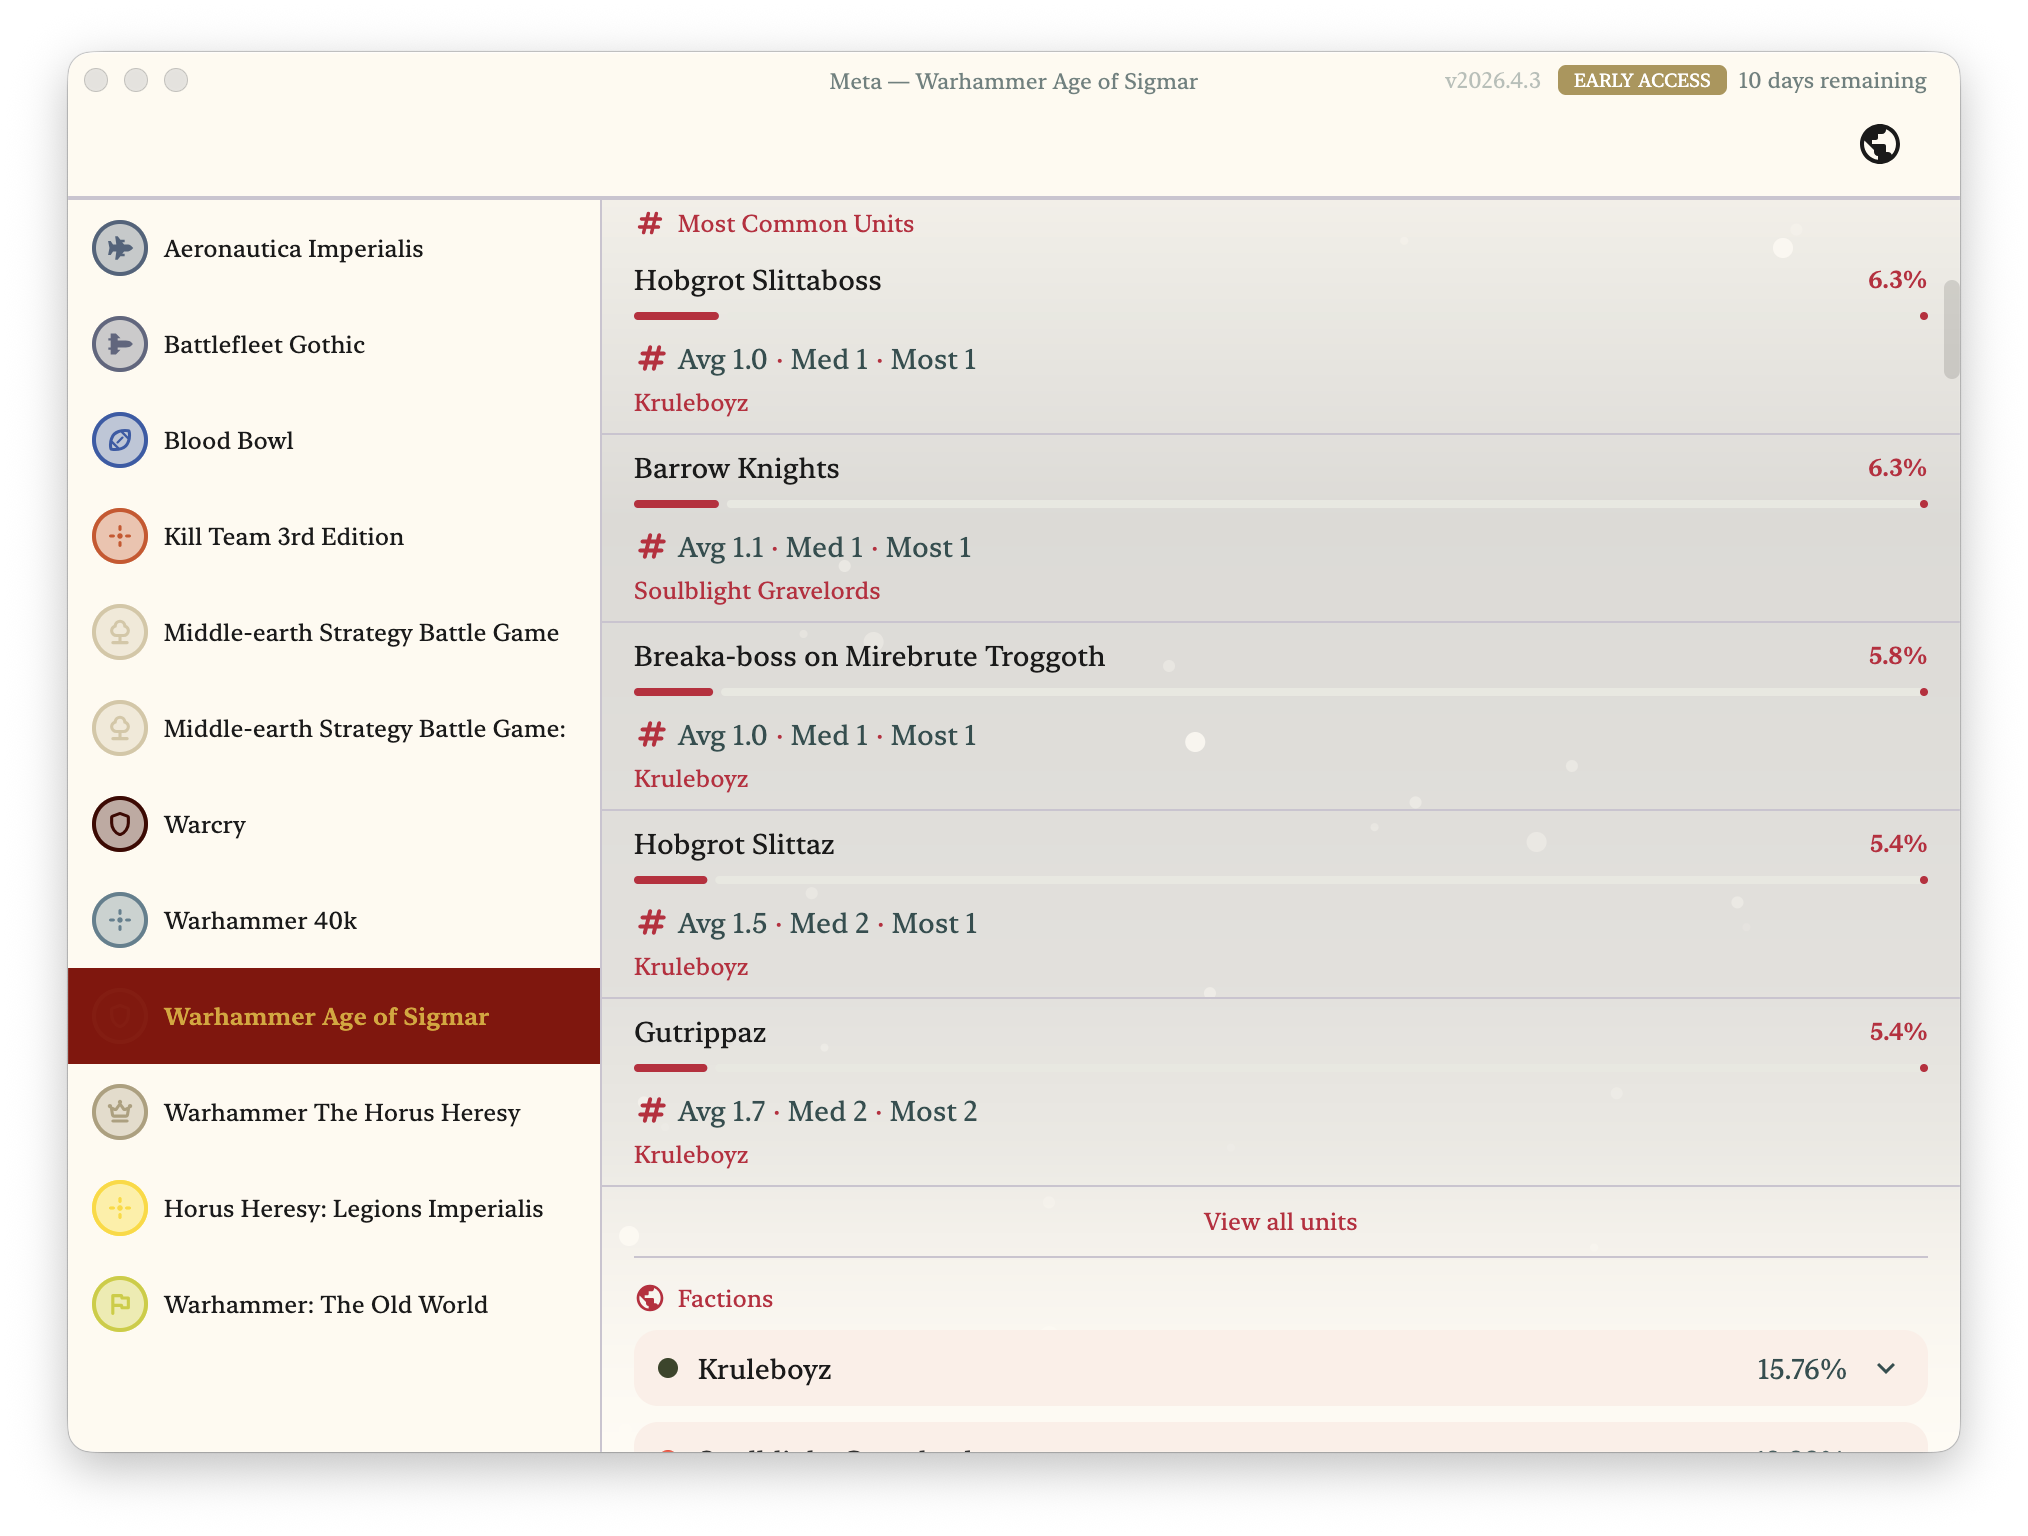Click the Battlefleet Gothic ship icon
This screenshot has width=2028, height=1536.
120,344
